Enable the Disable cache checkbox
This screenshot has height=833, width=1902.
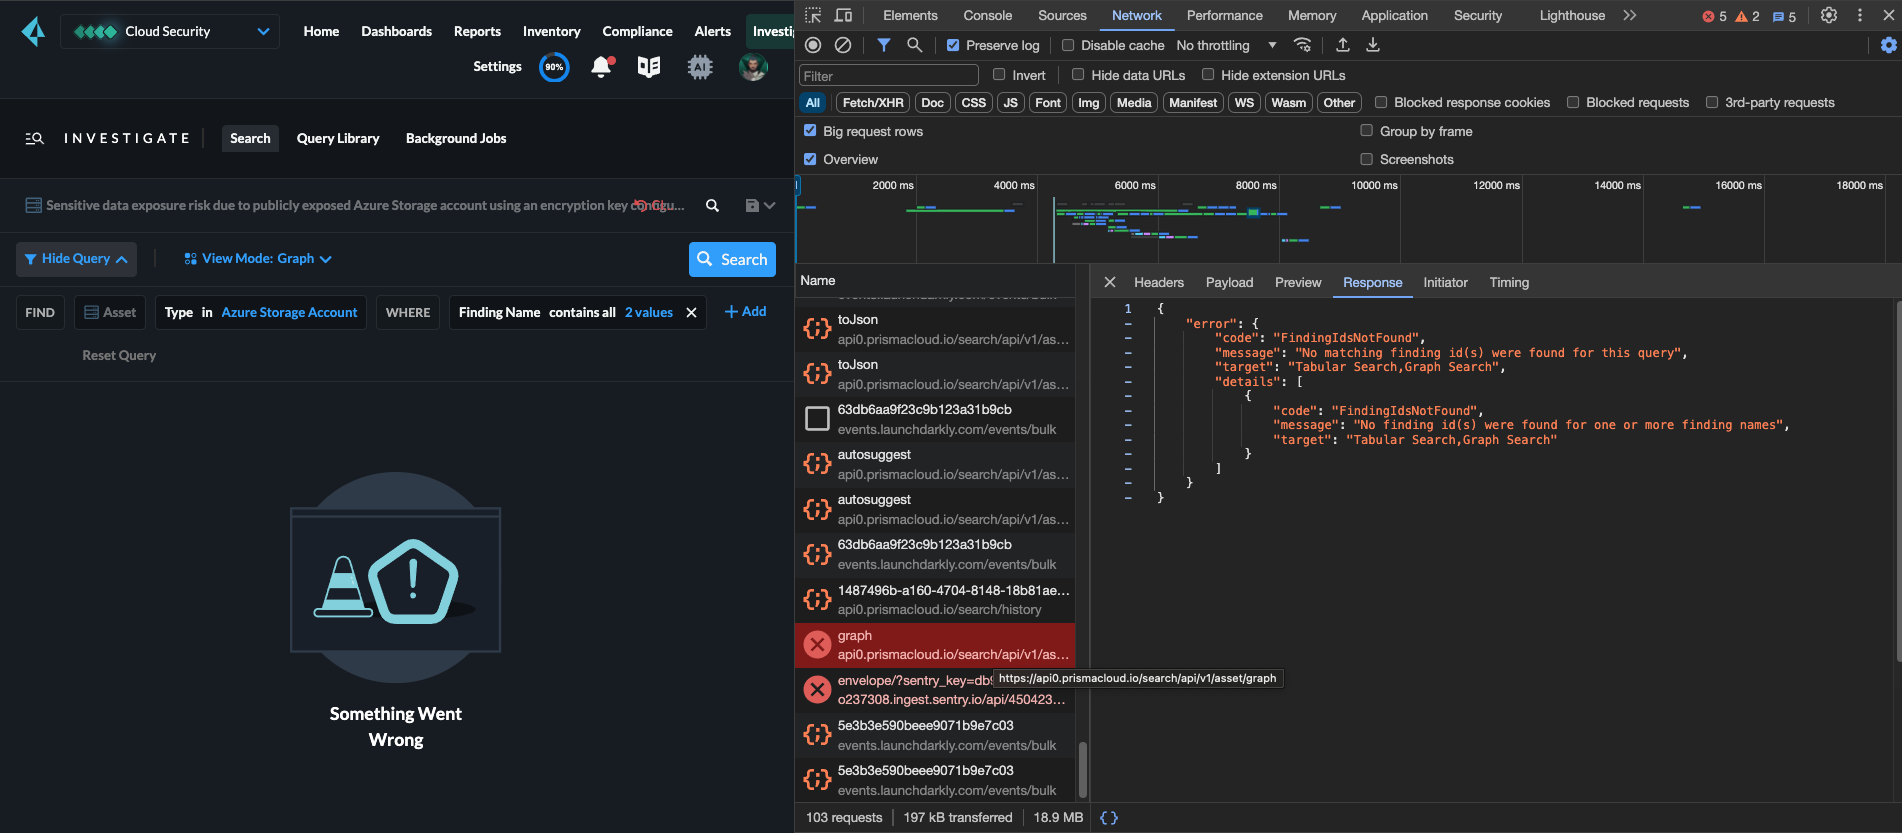coord(1068,45)
